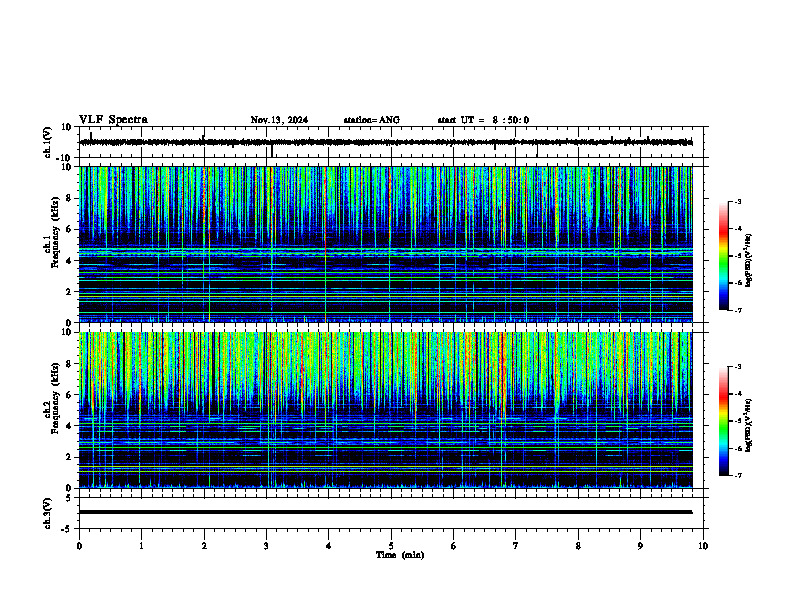Click the "start UT = 8 :50: 0" text
The width and height of the screenshot is (792, 612).
[x=483, y=120]
